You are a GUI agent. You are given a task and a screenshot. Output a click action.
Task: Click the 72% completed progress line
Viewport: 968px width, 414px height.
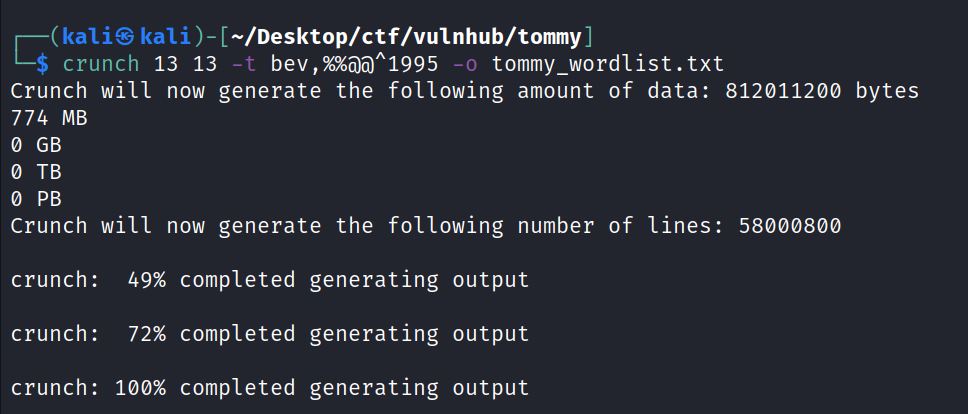[x=270, y=333]
